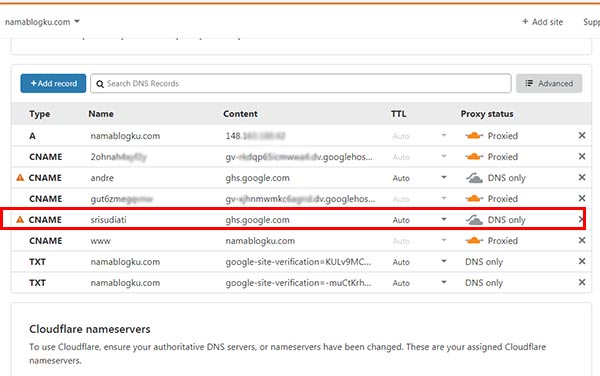Click the Add record button

click(x=53, y=83)
